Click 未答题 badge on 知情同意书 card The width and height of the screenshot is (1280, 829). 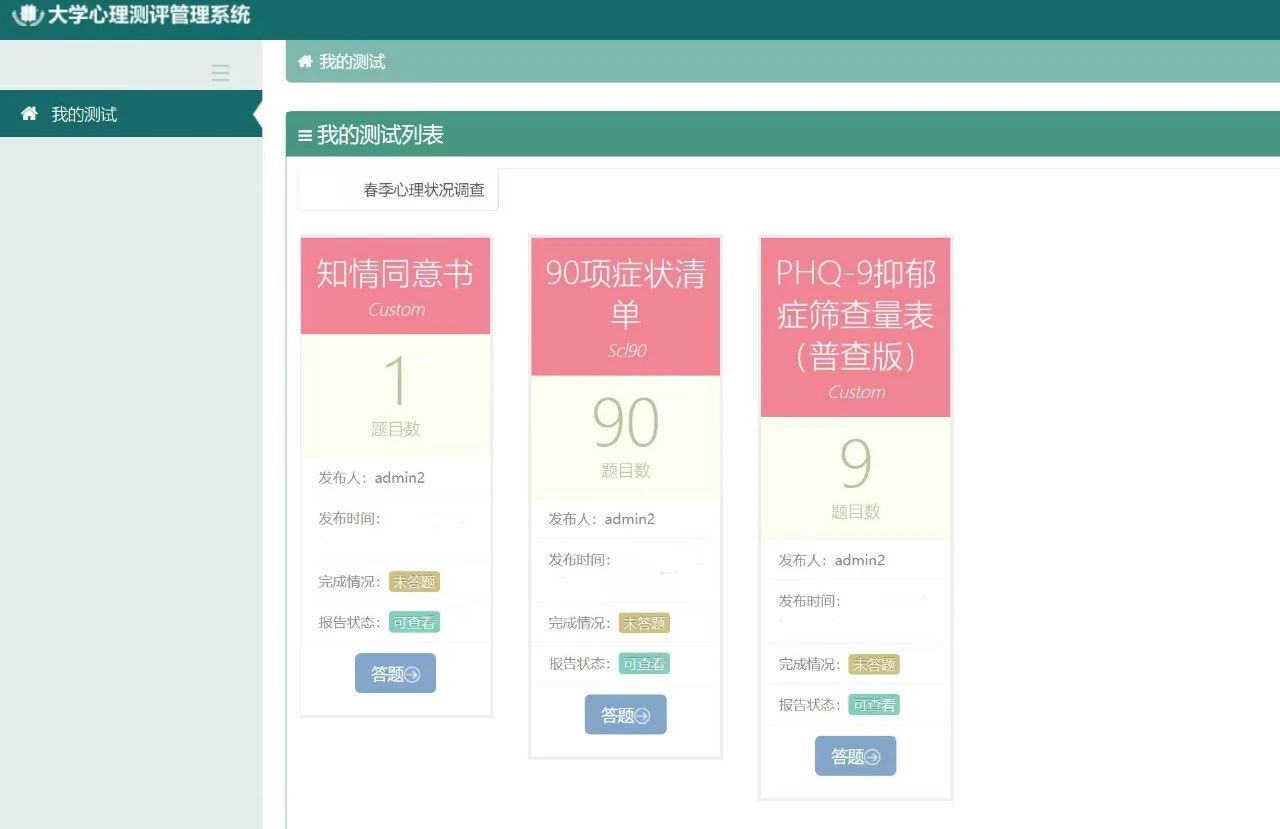coord(414,582)
